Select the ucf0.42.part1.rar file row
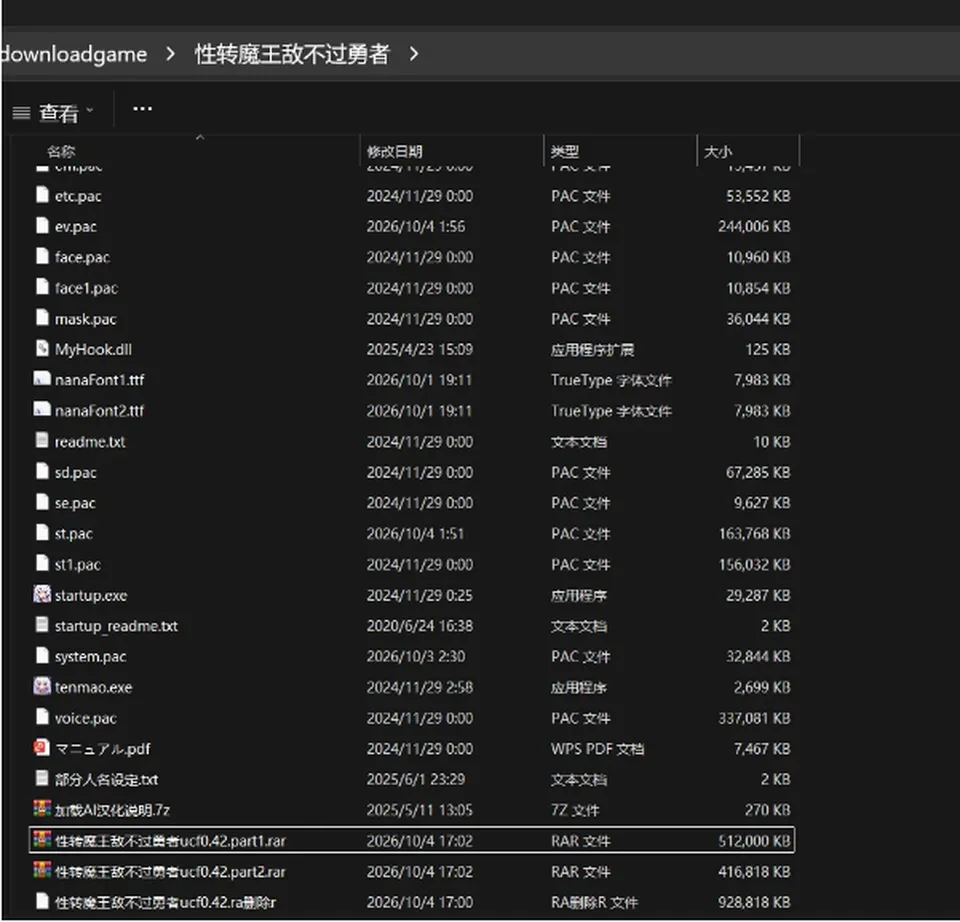The image size is (960, 922). [x=412, y=840]
